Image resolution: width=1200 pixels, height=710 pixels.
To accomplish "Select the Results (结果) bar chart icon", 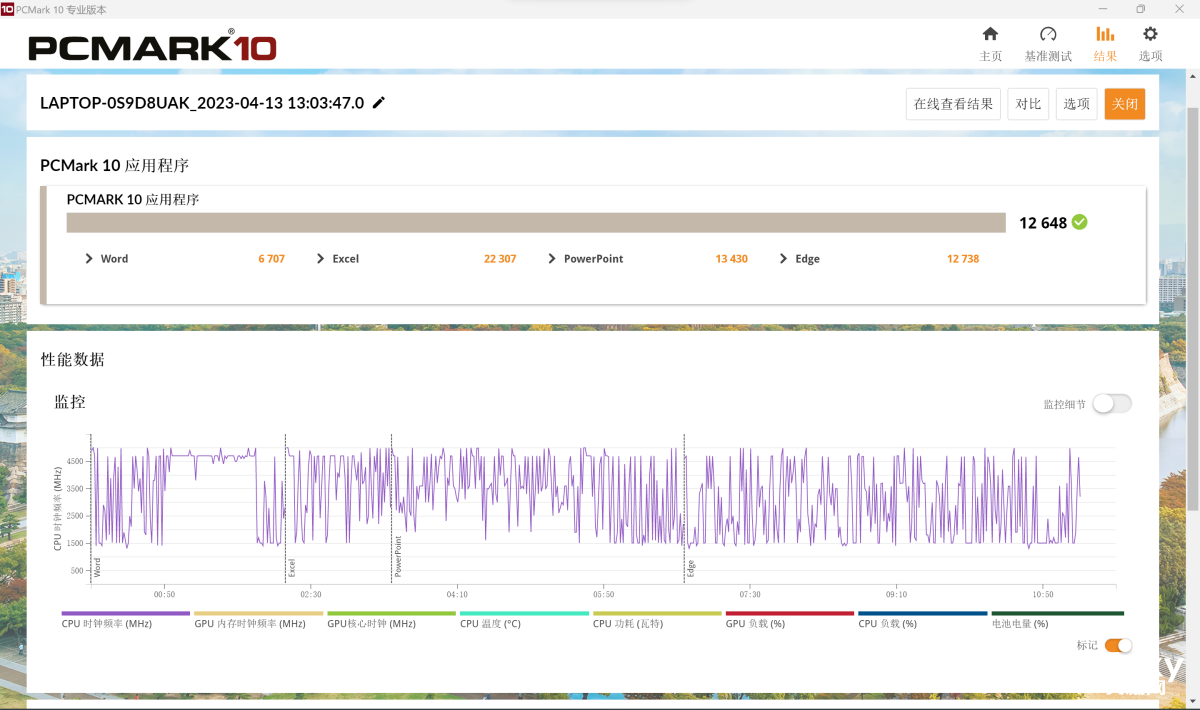I will coord(1105,35).
